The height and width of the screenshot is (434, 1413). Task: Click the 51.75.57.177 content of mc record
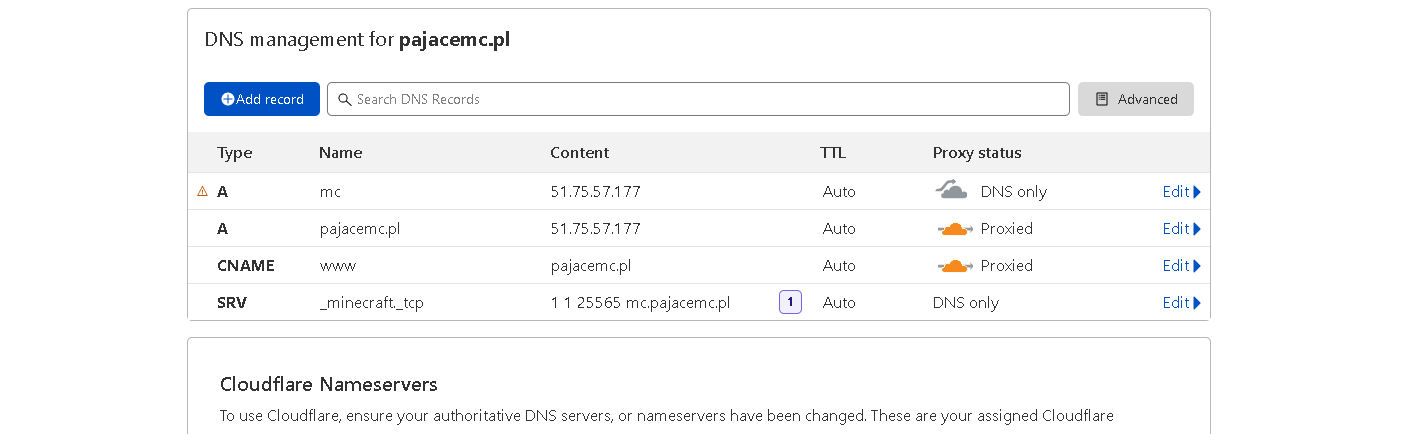595,192
